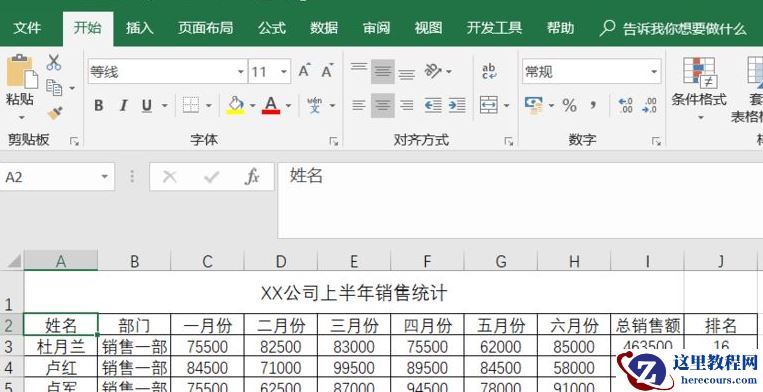Screen dimensions: 763x392
Task: Toggle underline formatting
Action: click(146, 105)
